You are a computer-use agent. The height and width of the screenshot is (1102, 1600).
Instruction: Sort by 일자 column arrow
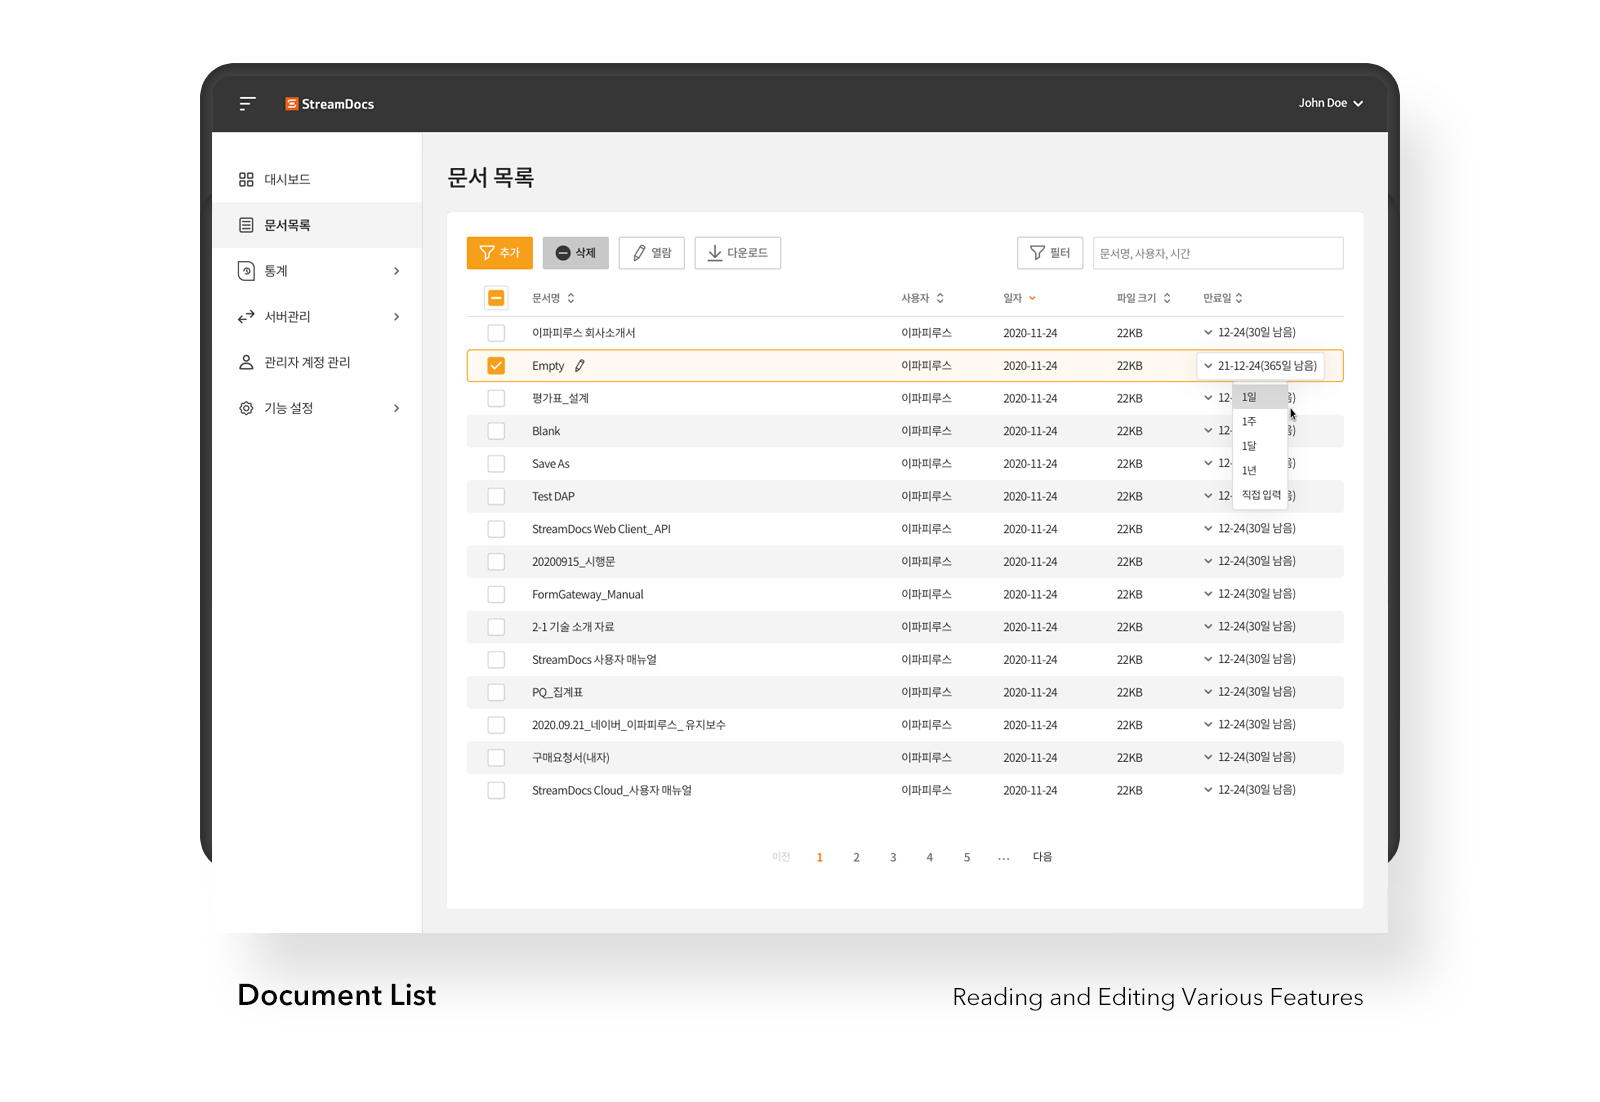tap(1033, 298)
